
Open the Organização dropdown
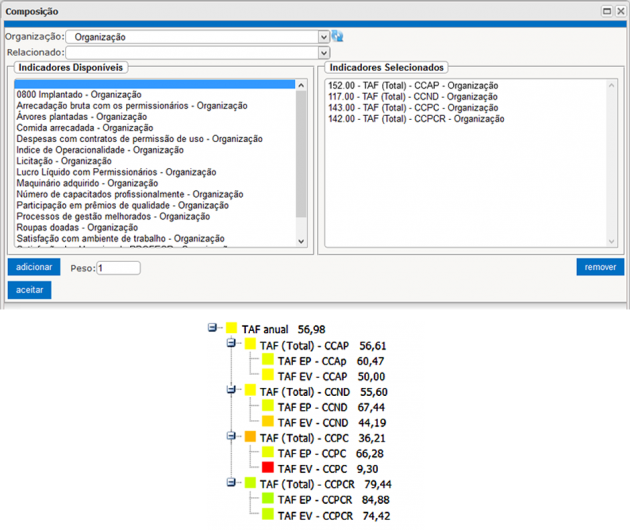323,37
